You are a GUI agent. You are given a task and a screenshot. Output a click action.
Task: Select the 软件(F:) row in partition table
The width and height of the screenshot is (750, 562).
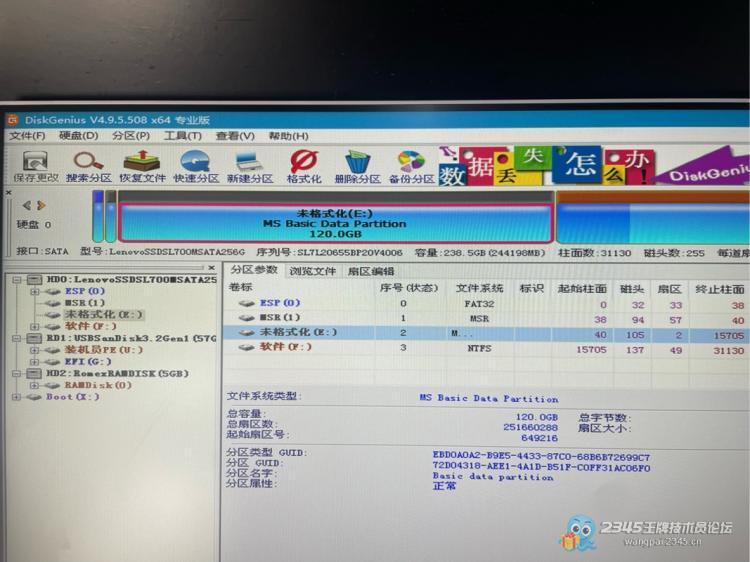(286, 348)
